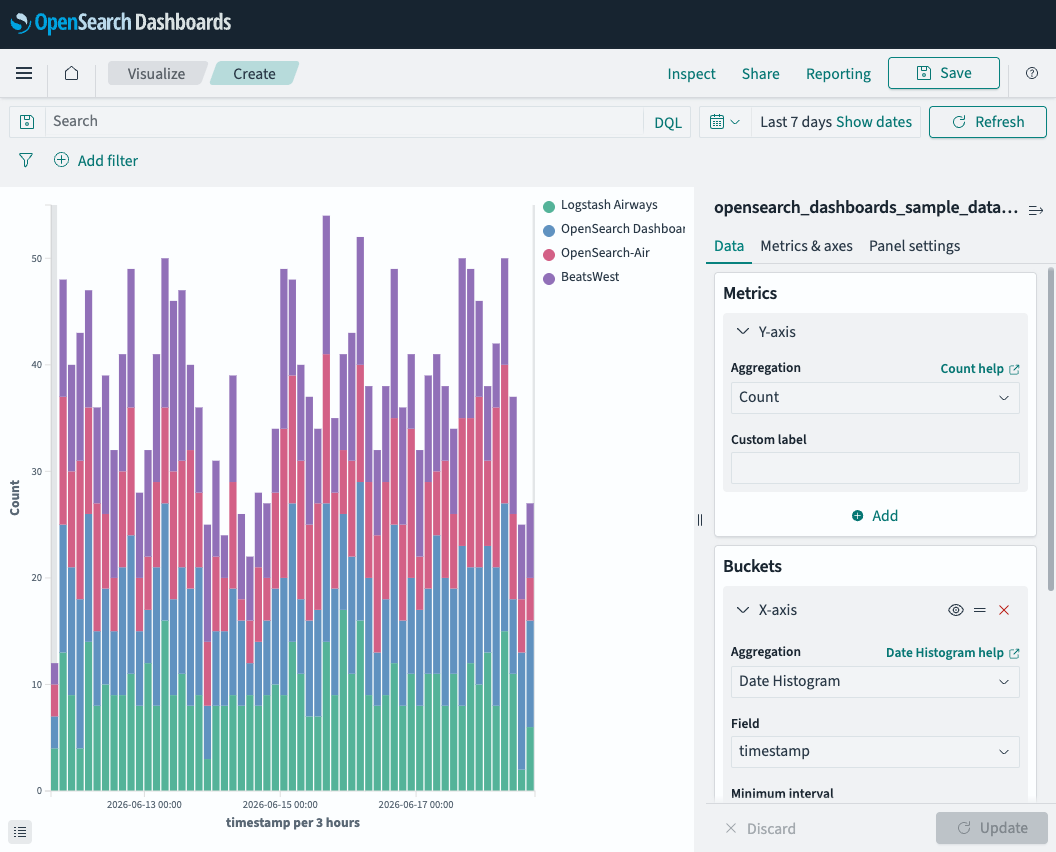Switch to the Data tab
This screenshot has width=1056, height=852.
click(729, 246)
